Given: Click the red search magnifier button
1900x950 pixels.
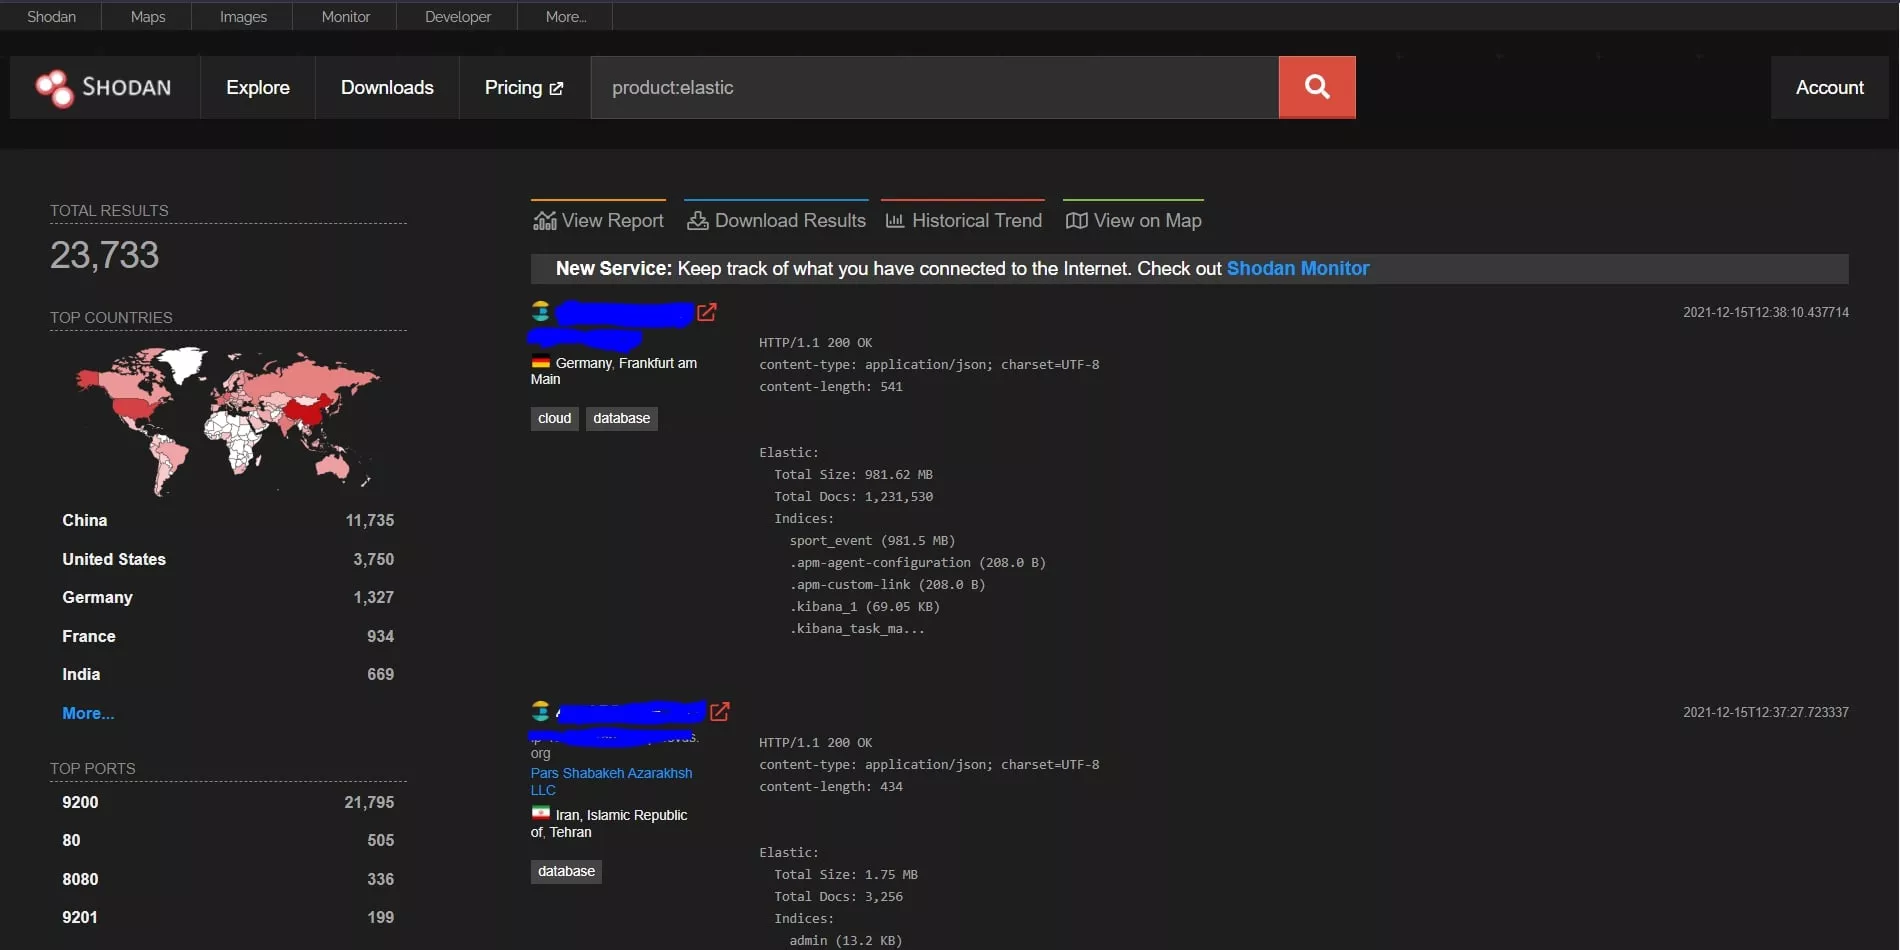Looking at the screenshot, I should (1317, 87).
